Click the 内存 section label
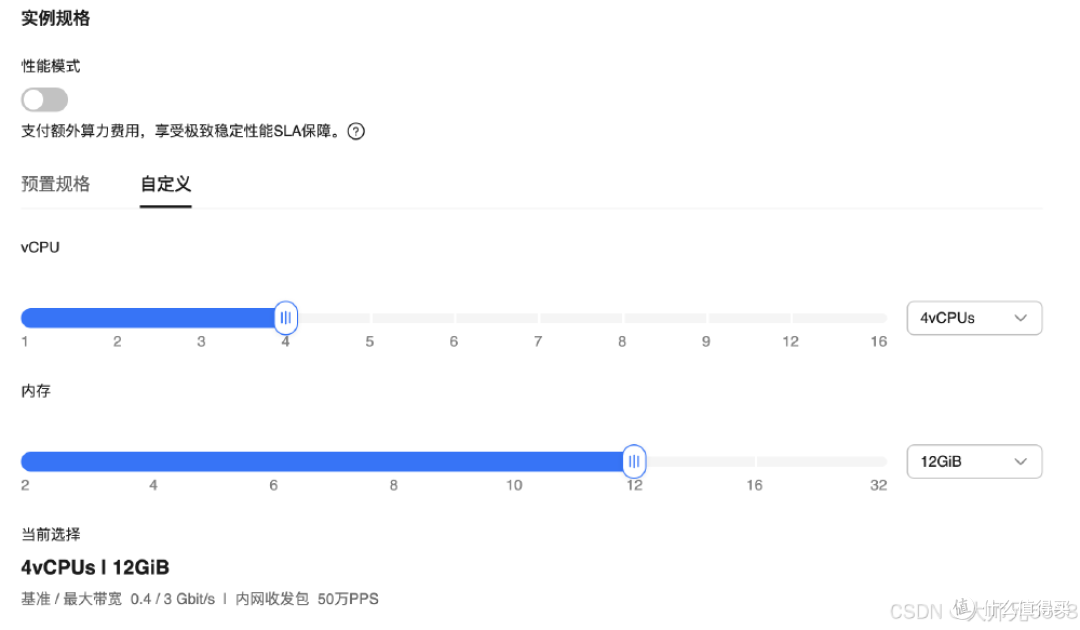 [x=36, y=391]
